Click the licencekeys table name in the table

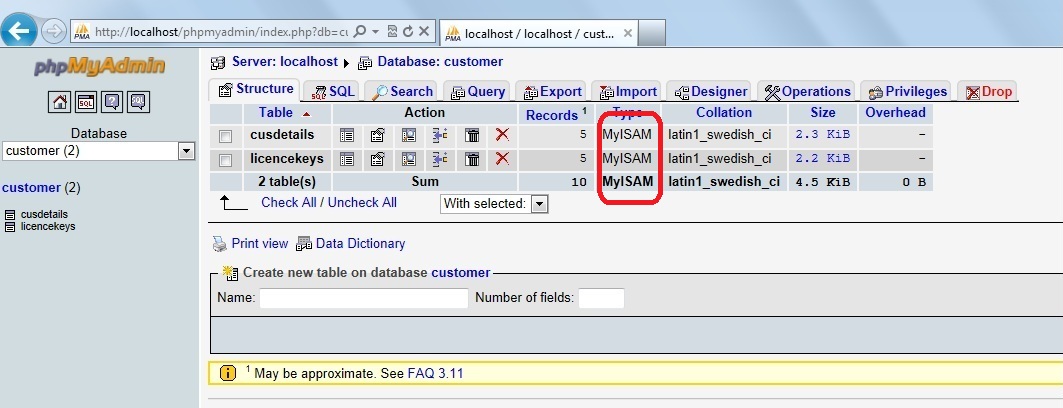pyautogui.click(x=287, y=159)
